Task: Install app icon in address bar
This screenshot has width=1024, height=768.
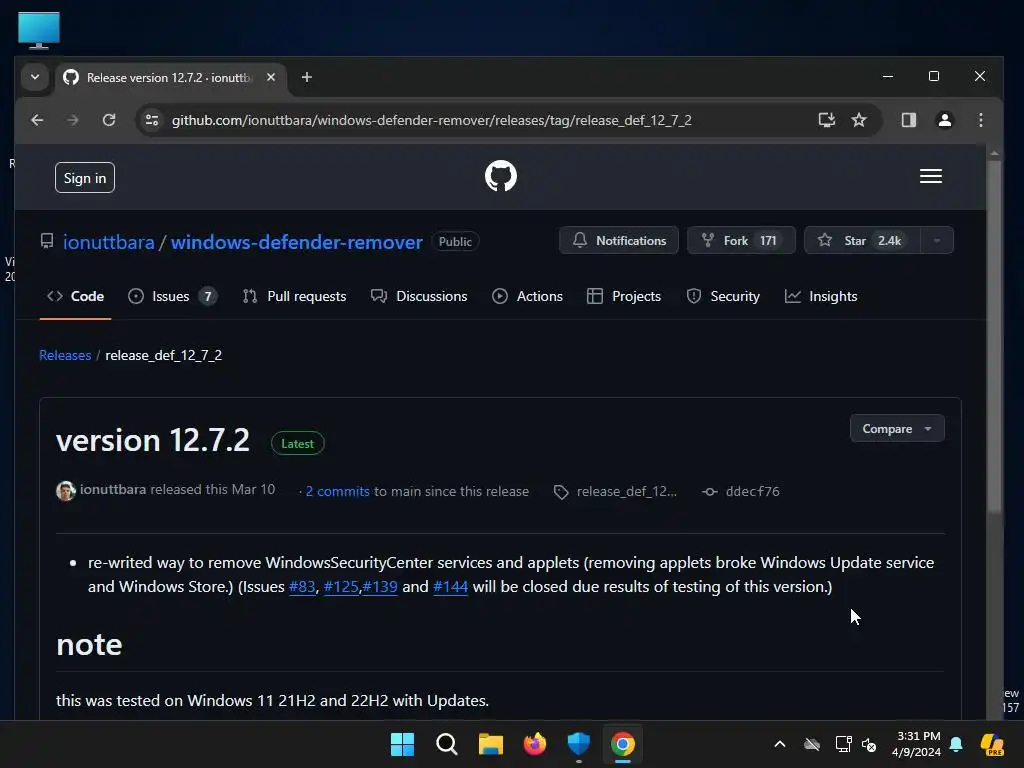Action: pyautogui.click(x=827, y=120)
